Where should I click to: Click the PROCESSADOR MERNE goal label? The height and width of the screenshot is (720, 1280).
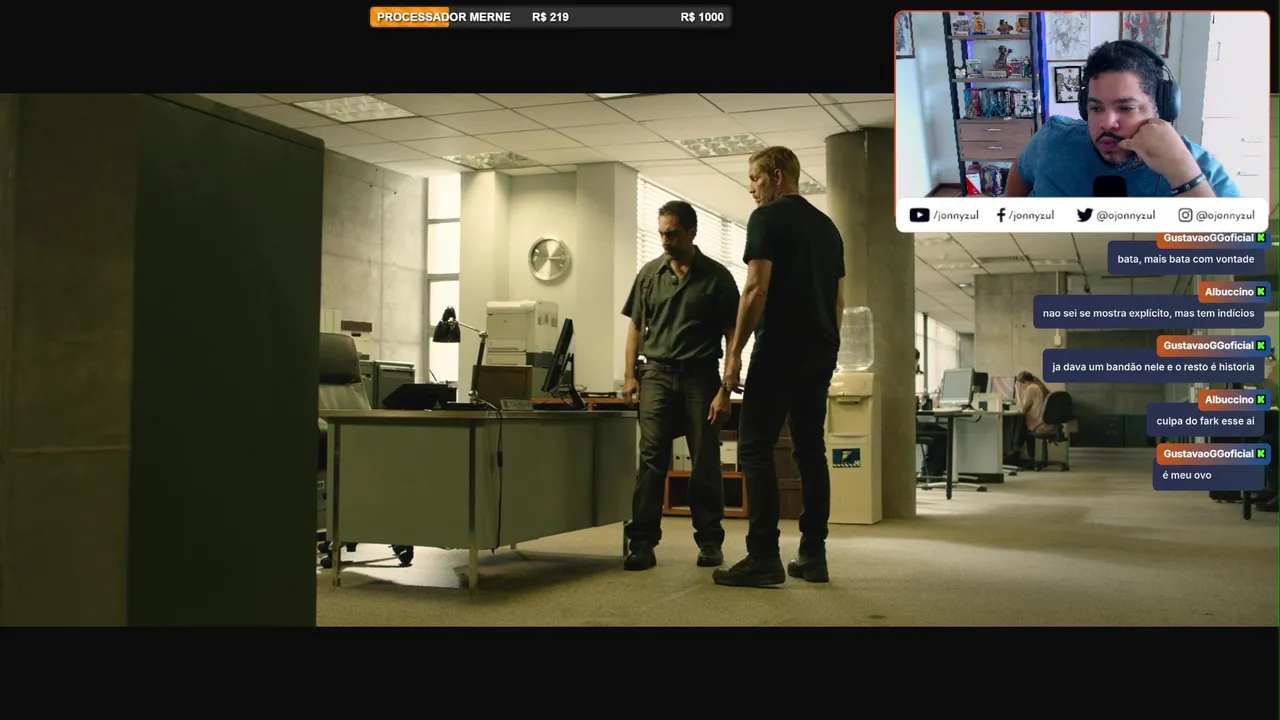coord(443,17)
